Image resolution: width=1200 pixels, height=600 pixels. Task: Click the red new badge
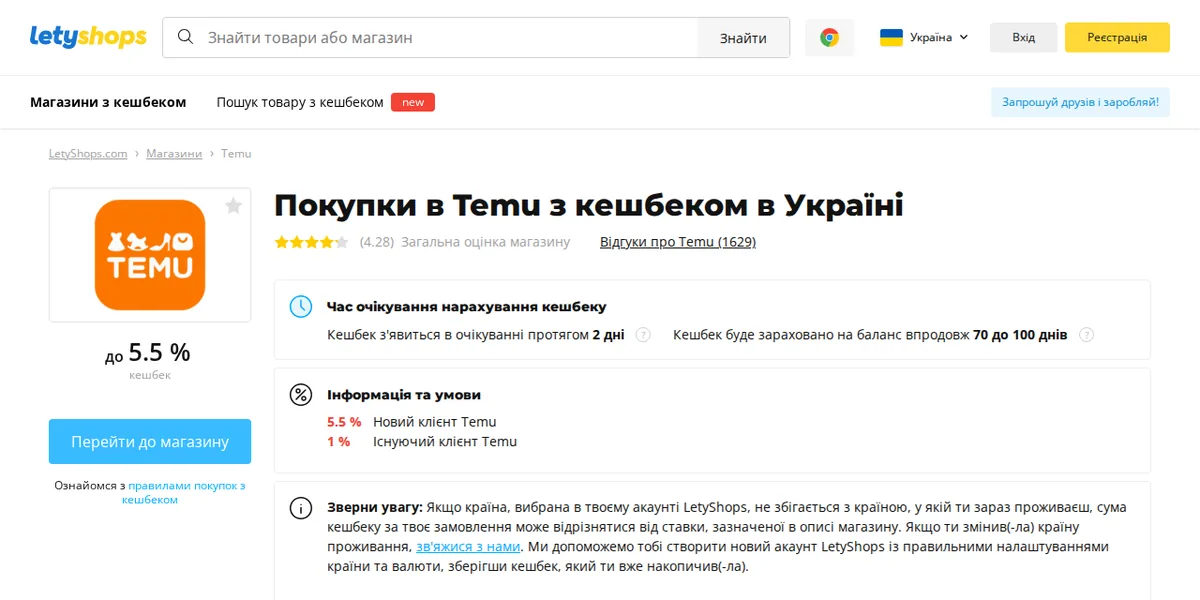[413, 102]
